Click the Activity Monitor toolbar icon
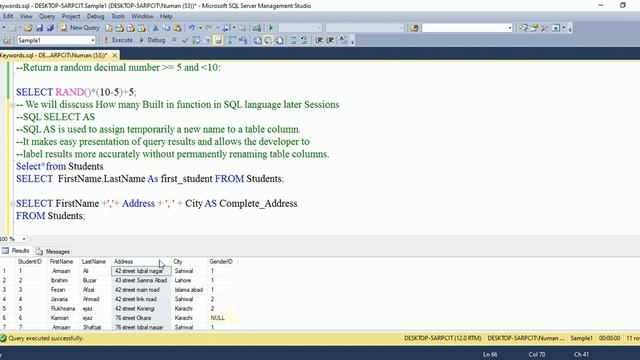This screenshot has height=360, width=640. (257, 28)
